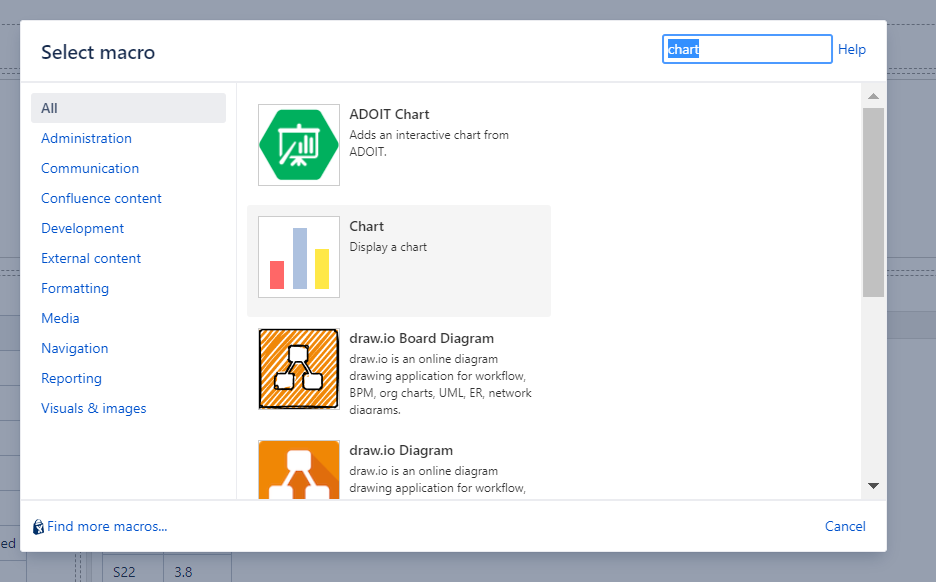Image resolution: width=936 pixels, height=582 pixels.
Task: Cancel the Select macro dialog
Action: [844, 526]
